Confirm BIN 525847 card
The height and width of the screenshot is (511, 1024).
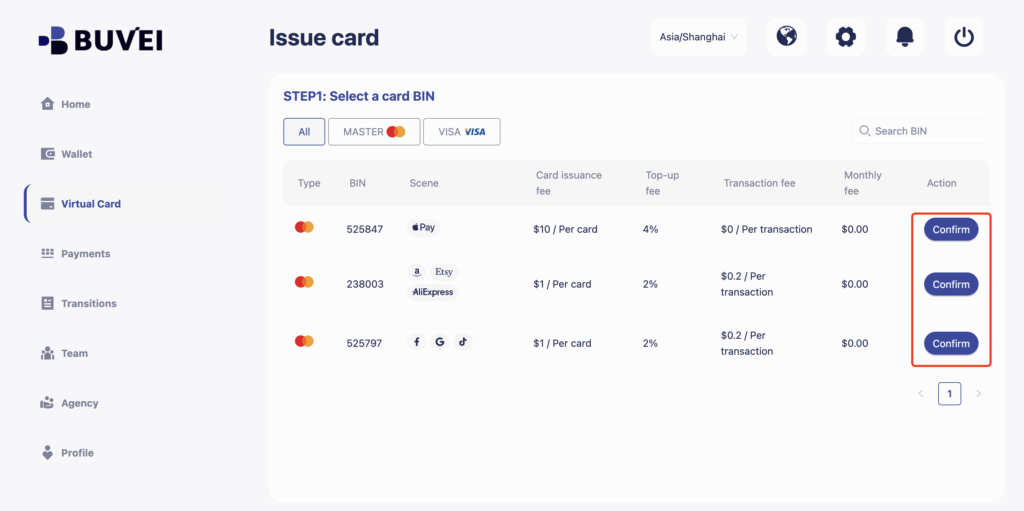pyautogui.click(x=950, y=229)
